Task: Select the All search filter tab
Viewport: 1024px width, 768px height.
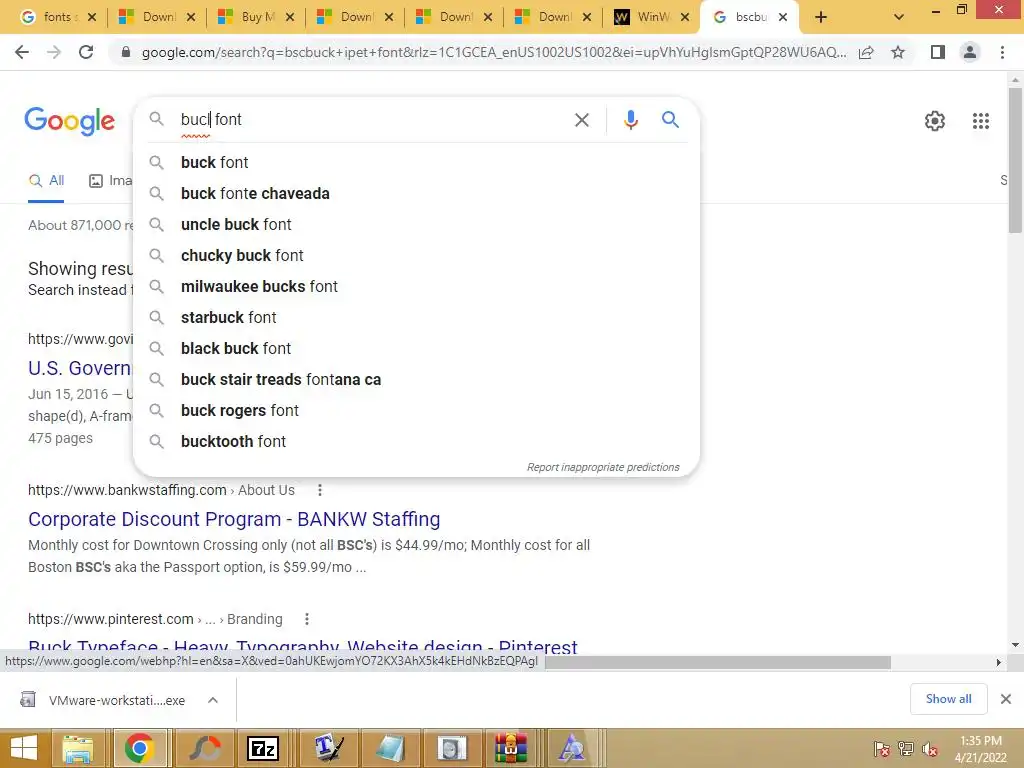Action: click(x=46, y=181)
